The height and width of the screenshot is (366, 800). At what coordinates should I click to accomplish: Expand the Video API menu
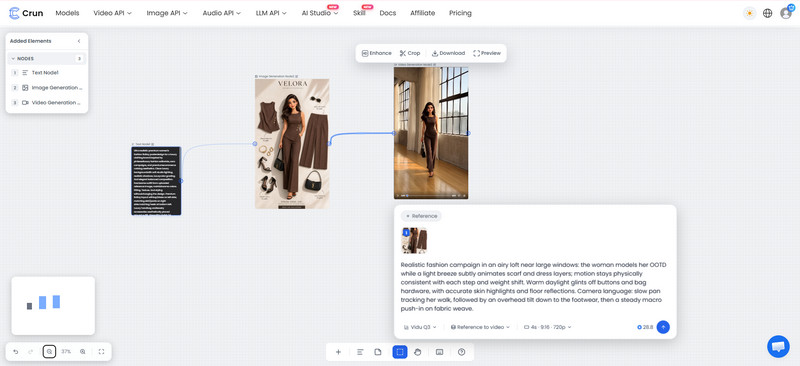pos(113,13)
